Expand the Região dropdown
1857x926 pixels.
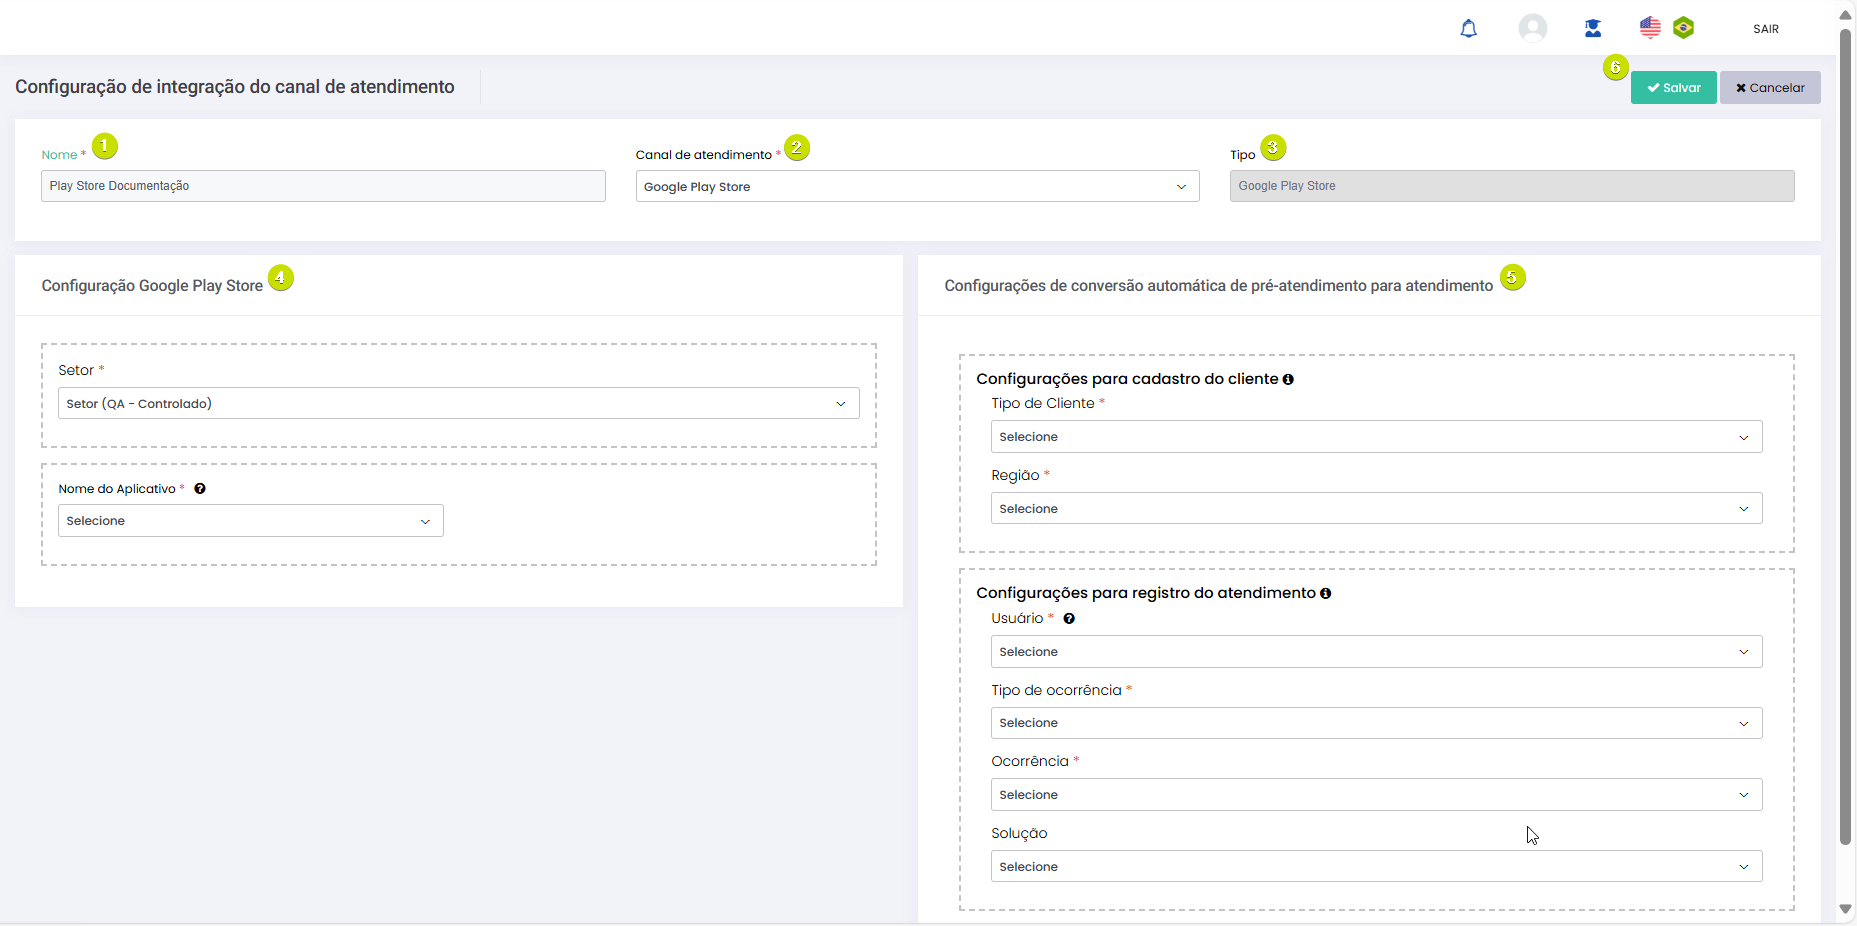1375,509
